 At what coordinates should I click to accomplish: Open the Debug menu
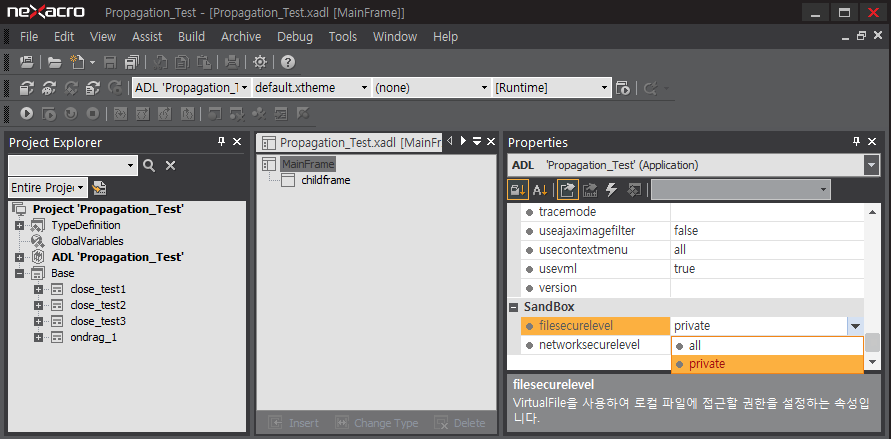coord(295,37)
